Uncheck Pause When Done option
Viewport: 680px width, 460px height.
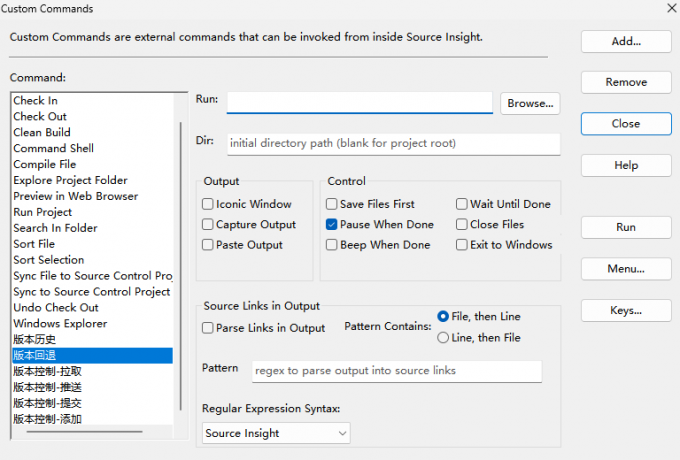tap(332, 225)
